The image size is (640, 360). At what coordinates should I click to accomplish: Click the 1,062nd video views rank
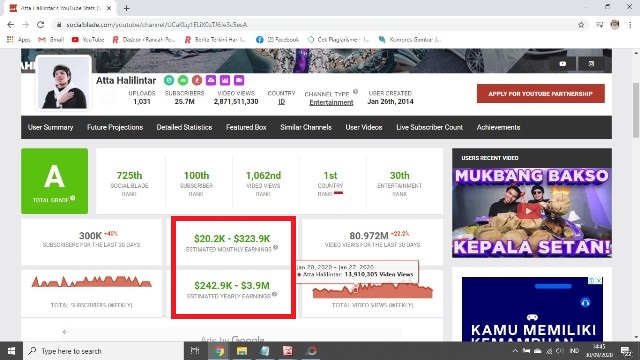click(263, 176)
